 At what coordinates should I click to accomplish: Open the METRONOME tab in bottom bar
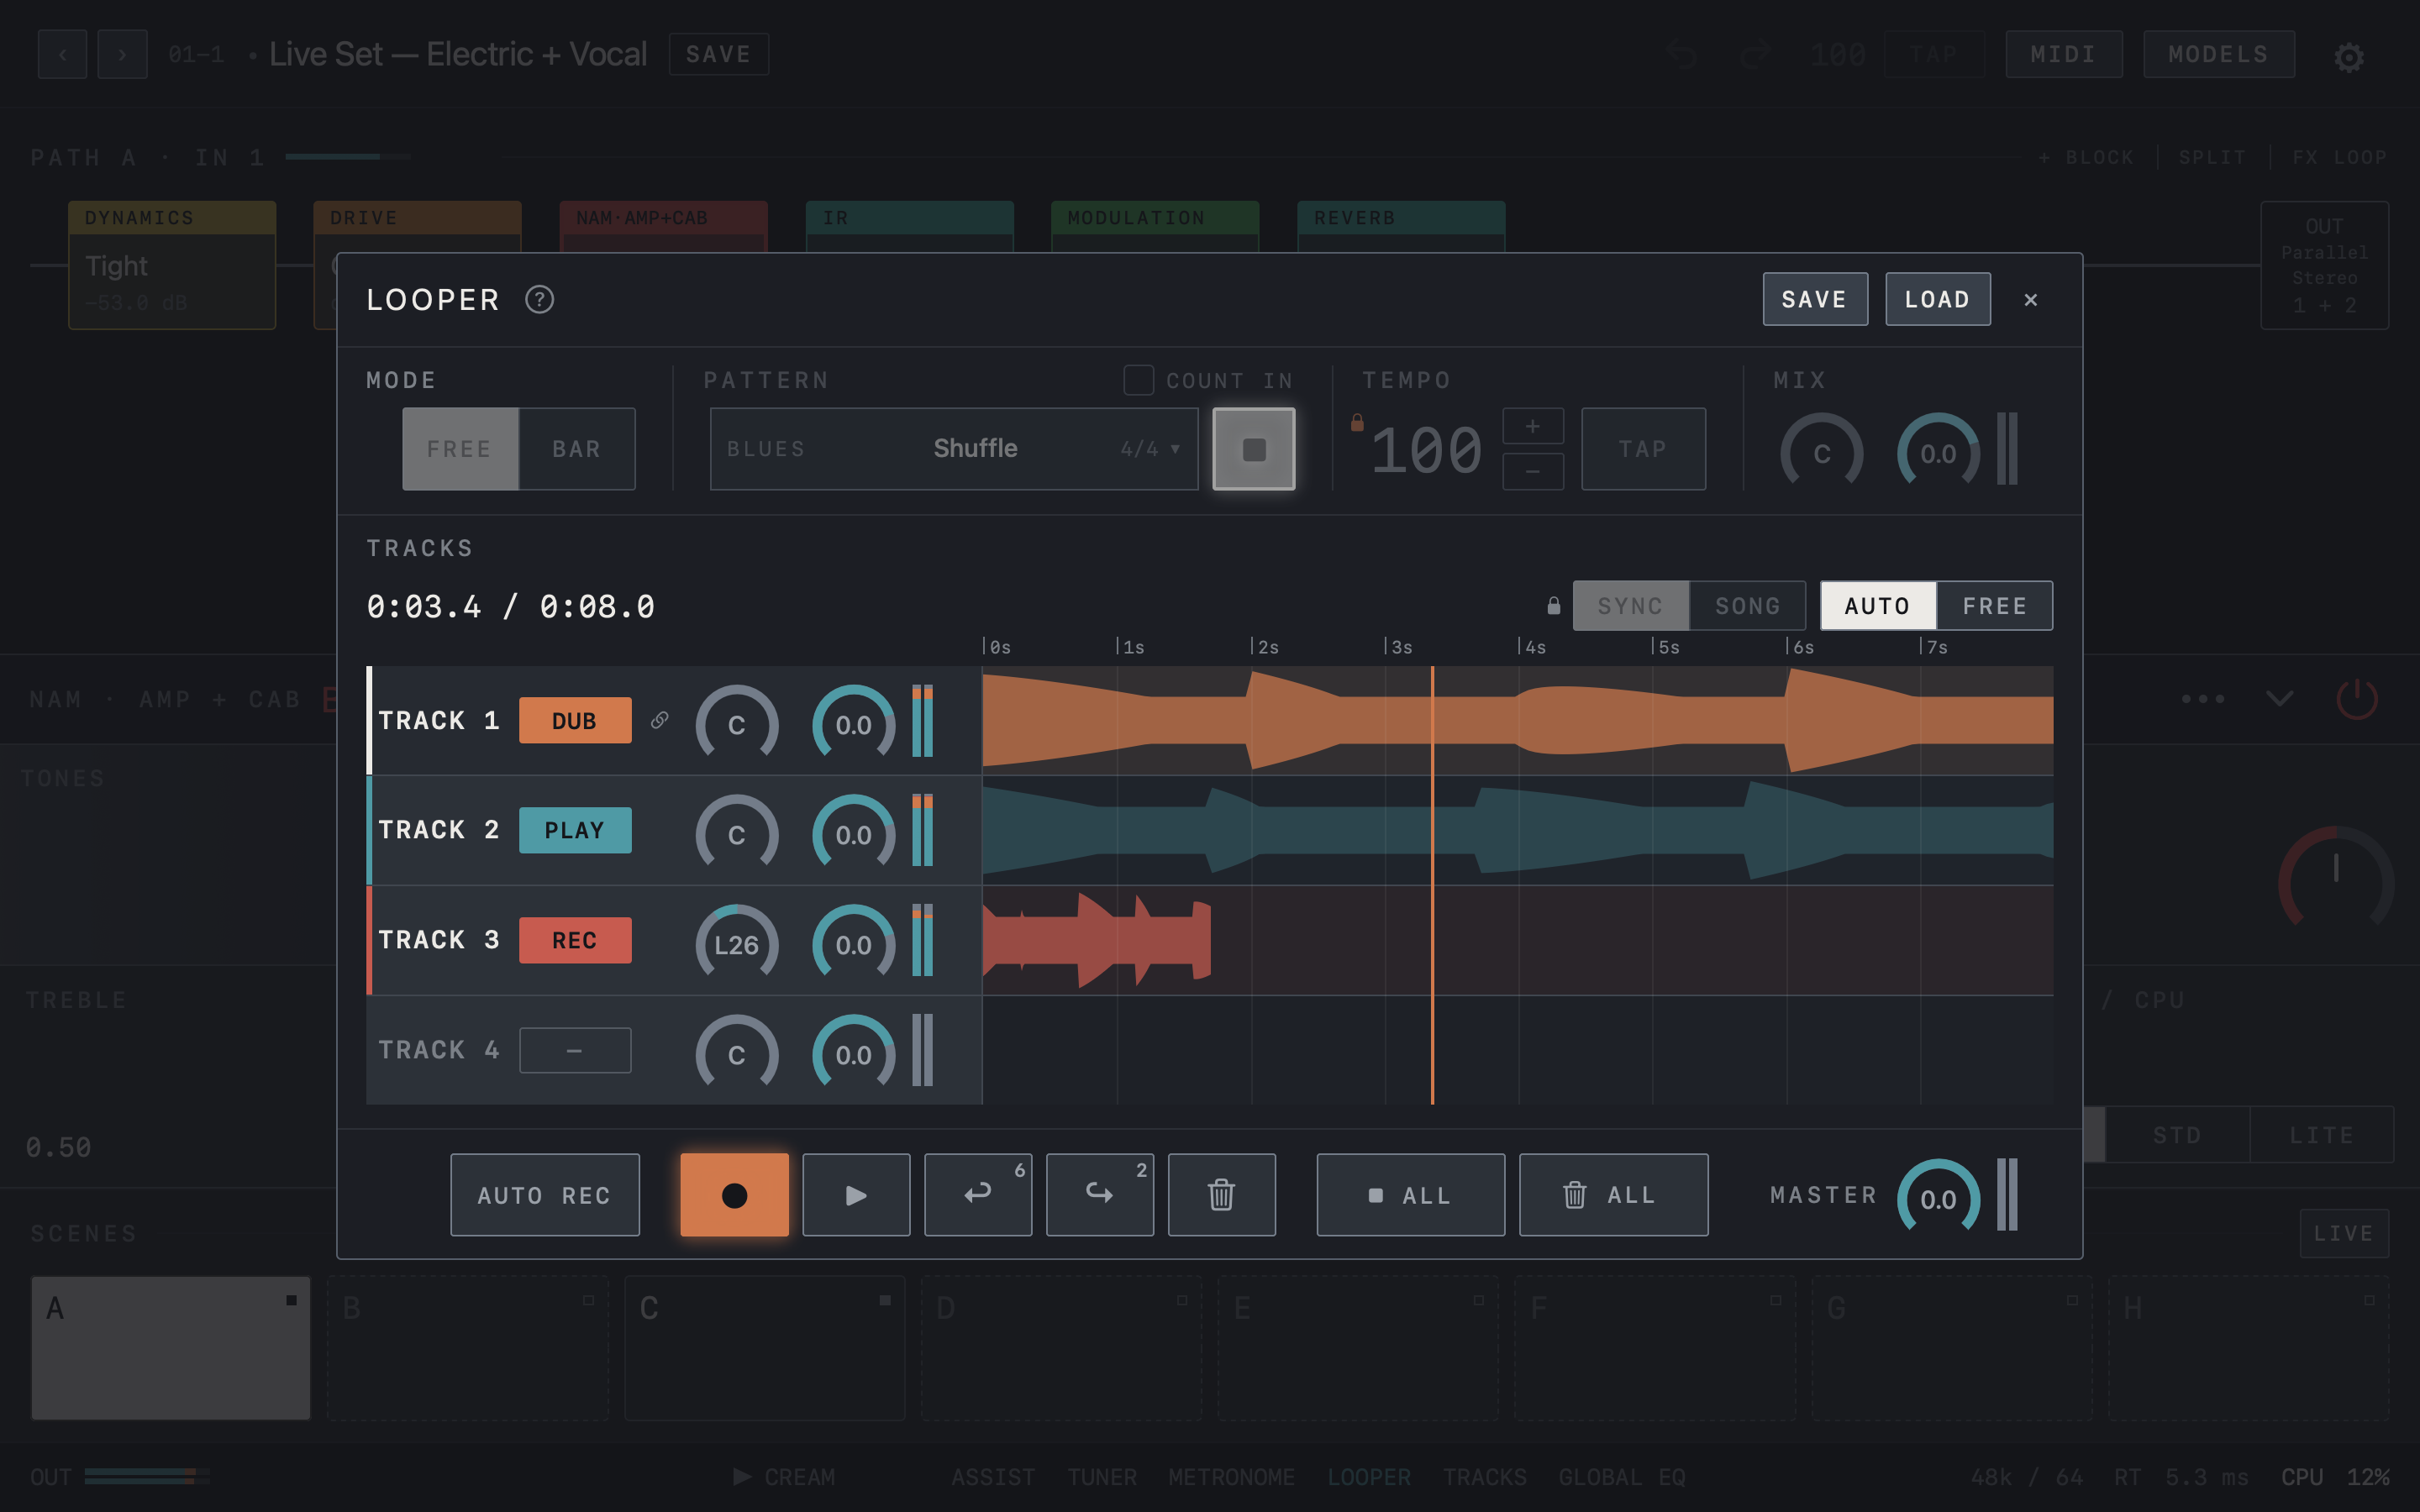pyautogui.click(x=1232, y=1477)
